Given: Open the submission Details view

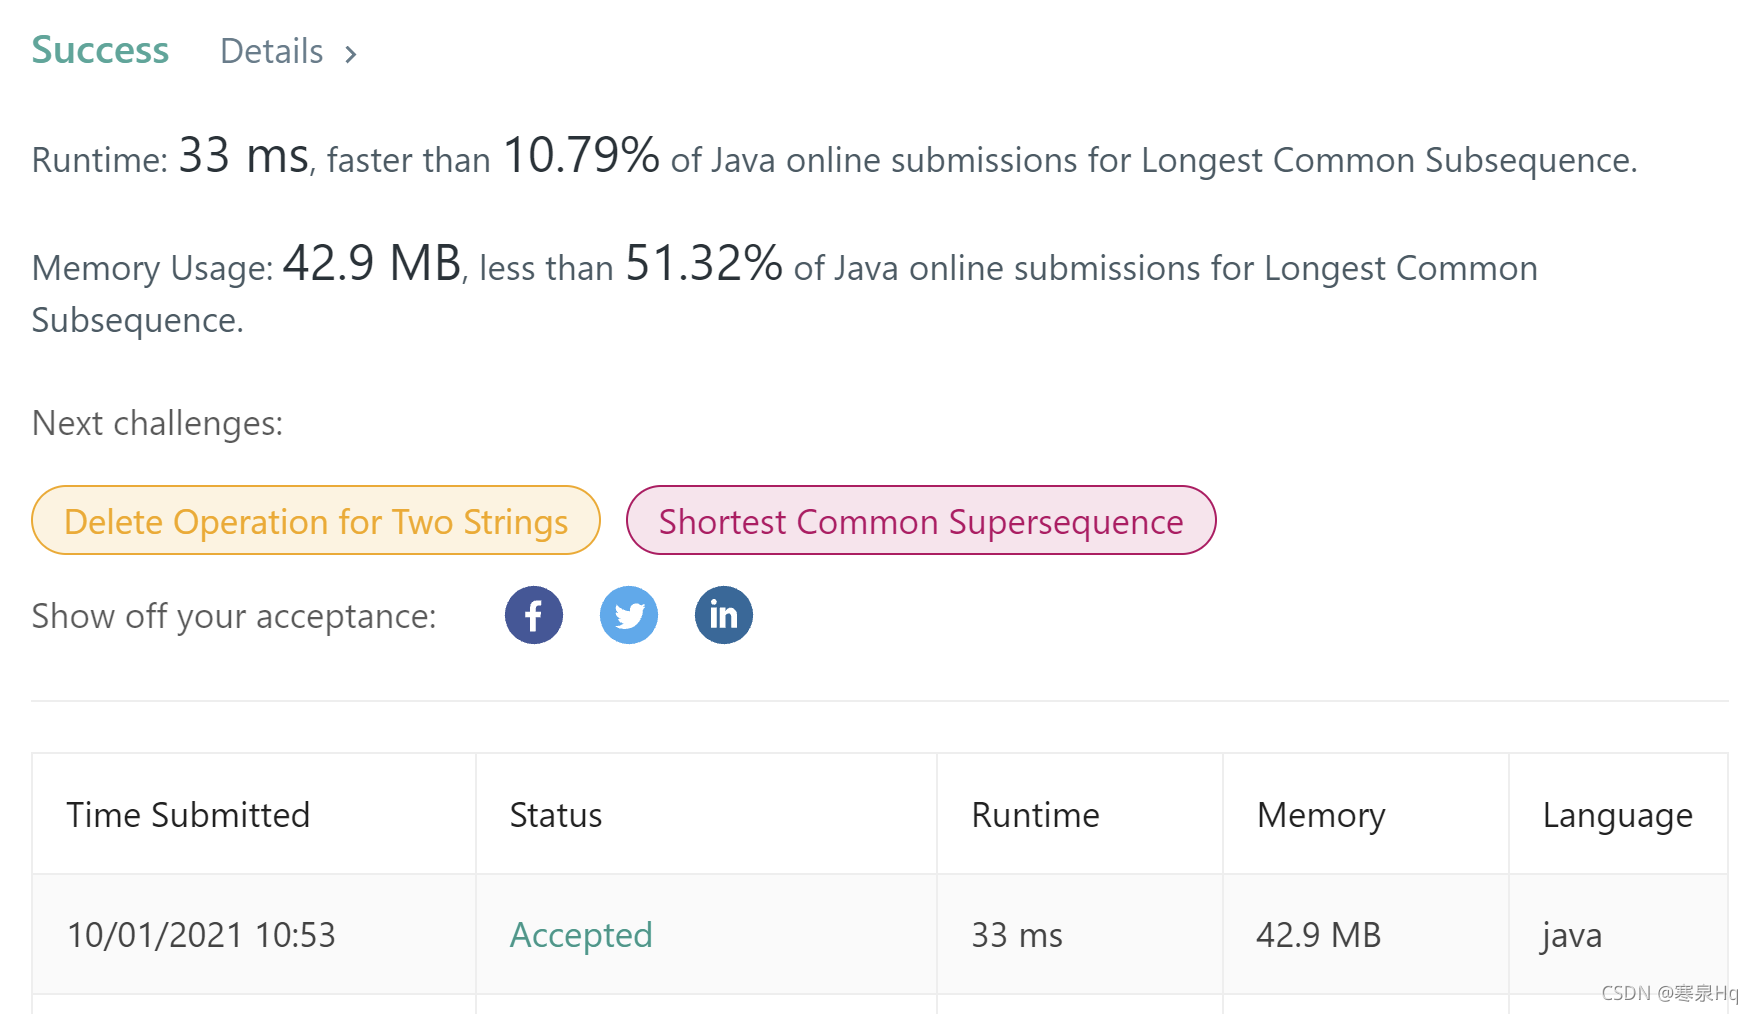Looking at the screenshot, I should click(x=271, y=51).
